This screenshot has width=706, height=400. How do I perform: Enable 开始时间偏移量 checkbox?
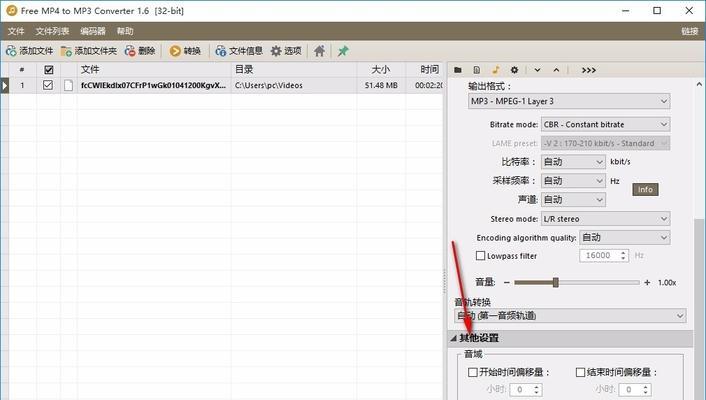point(473,372)
